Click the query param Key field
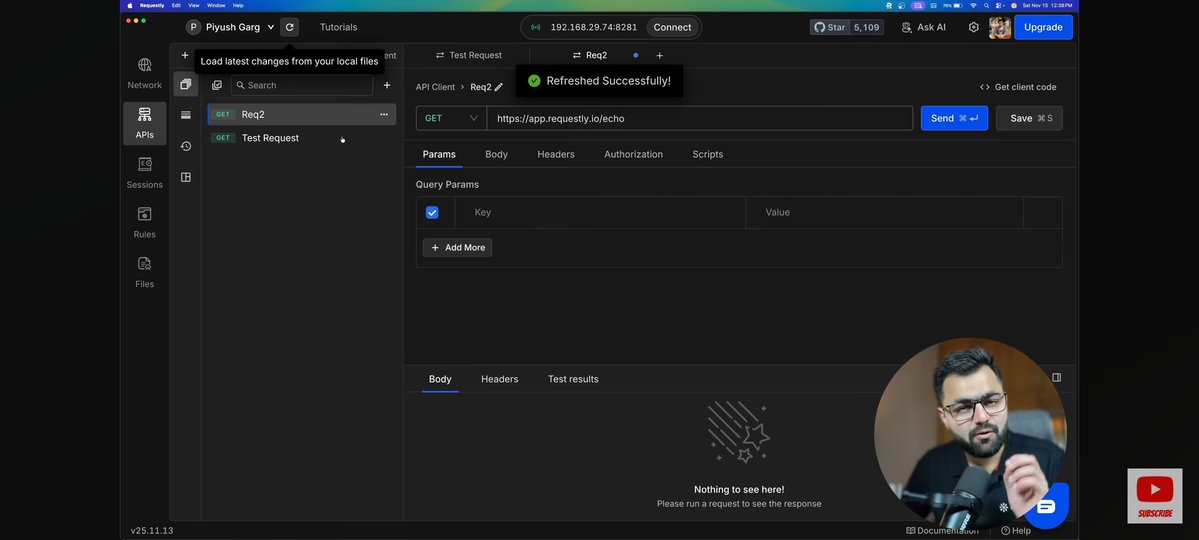 coord(600,212)
